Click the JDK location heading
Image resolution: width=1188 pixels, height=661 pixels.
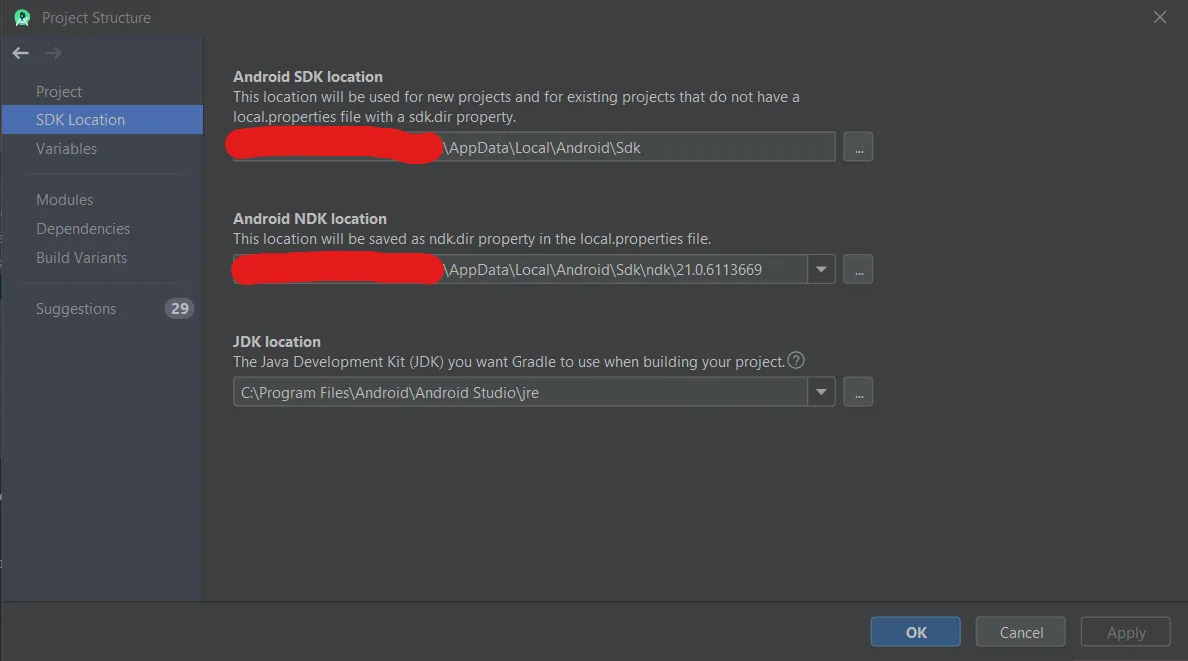coord(277,342)
